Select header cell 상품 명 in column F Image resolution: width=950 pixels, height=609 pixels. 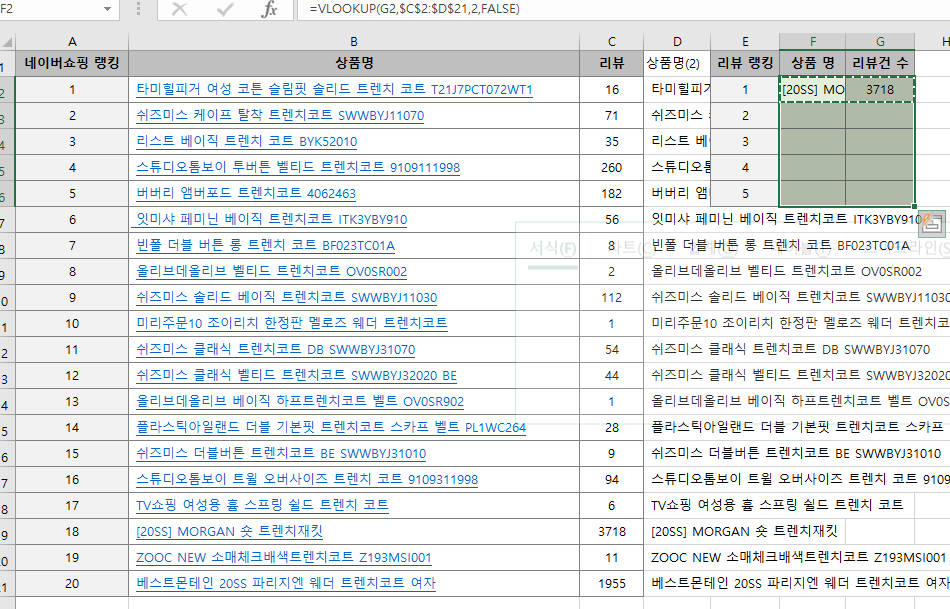(812, 63)
